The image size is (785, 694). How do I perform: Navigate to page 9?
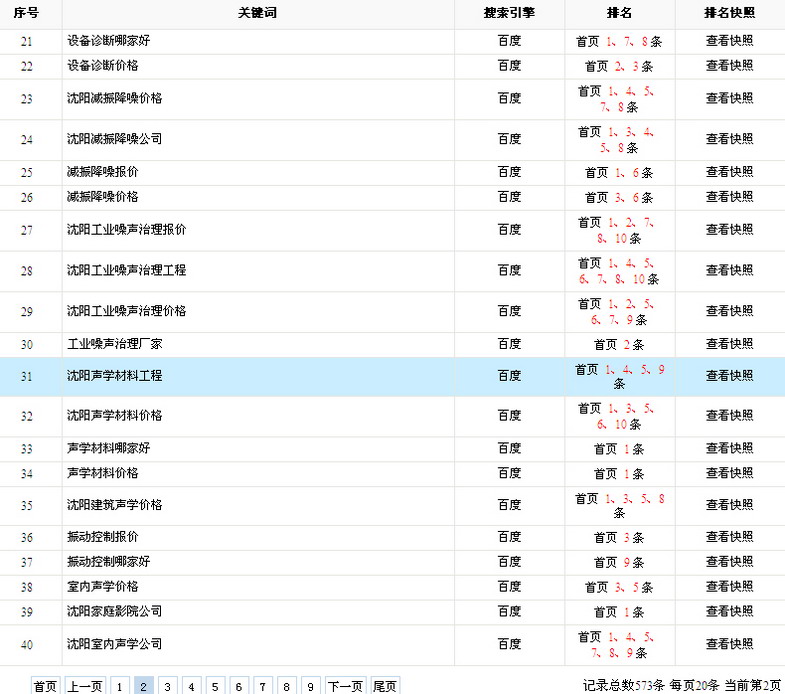pos(310,686)
